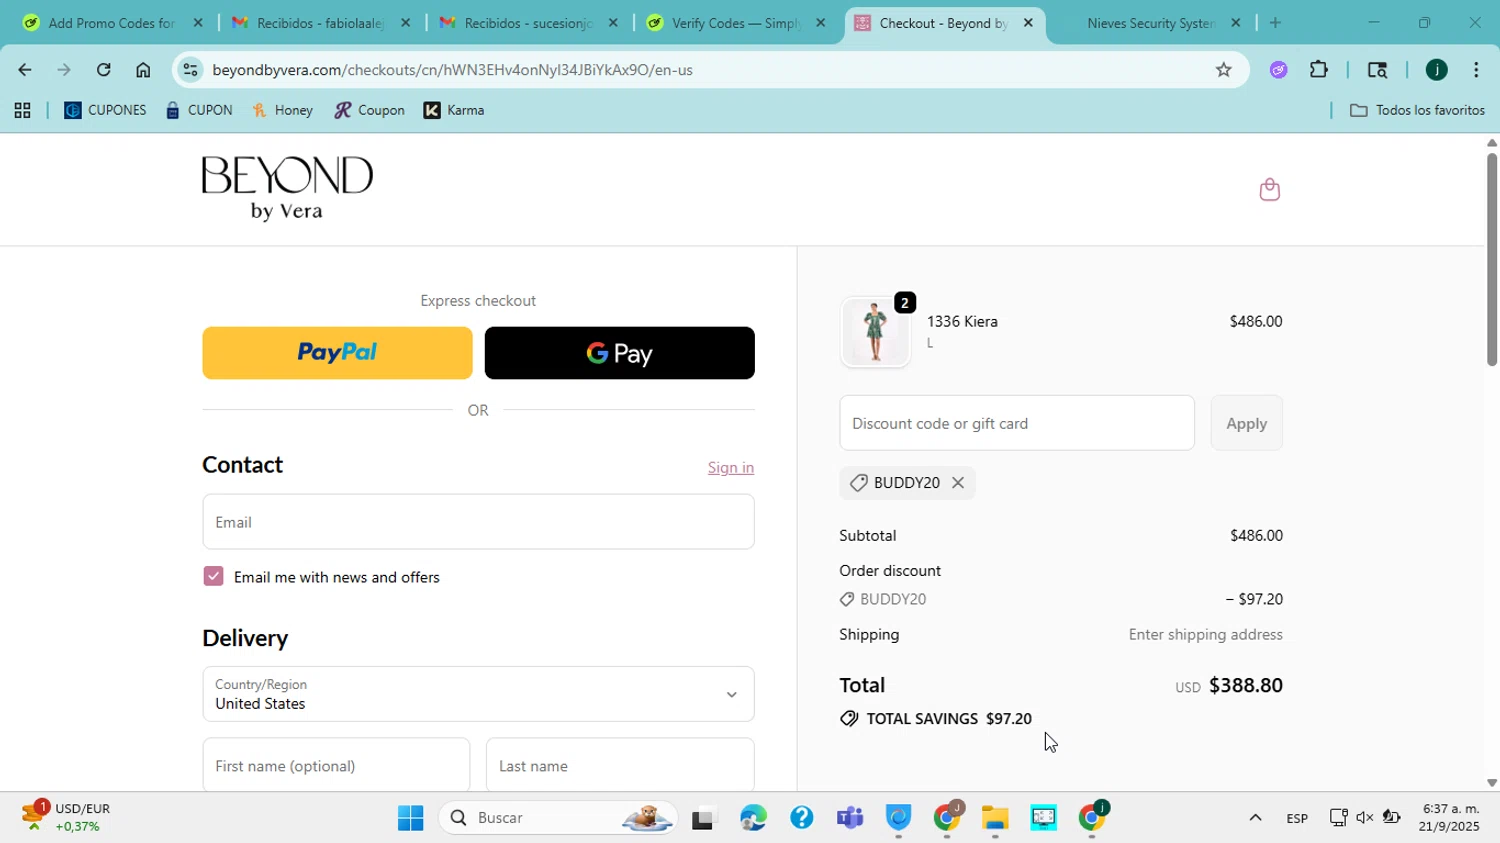Open Snipping Tool from taskbar
Viewport: 1500px width, 843px height.
click(1044, 818)
